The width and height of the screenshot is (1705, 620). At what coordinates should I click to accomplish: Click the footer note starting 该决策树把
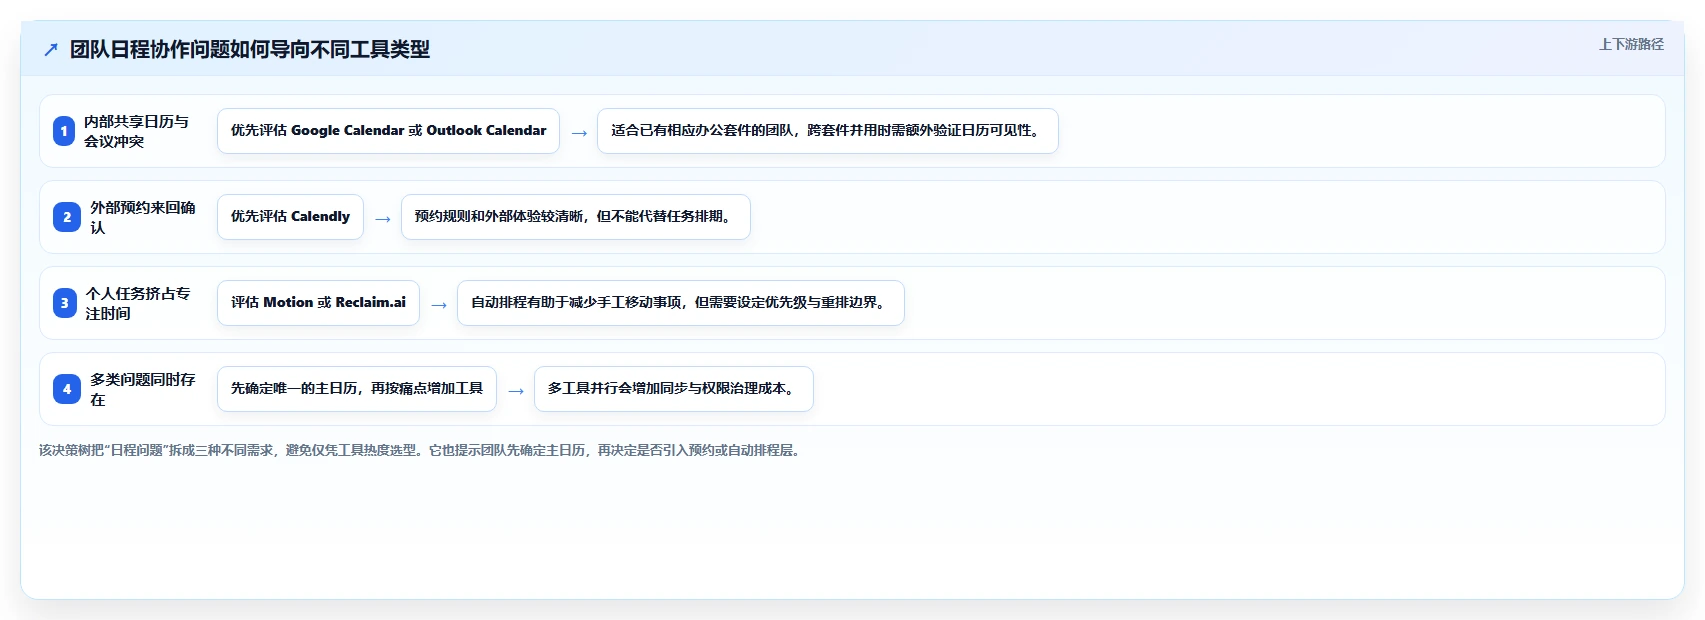coord(420,450)
